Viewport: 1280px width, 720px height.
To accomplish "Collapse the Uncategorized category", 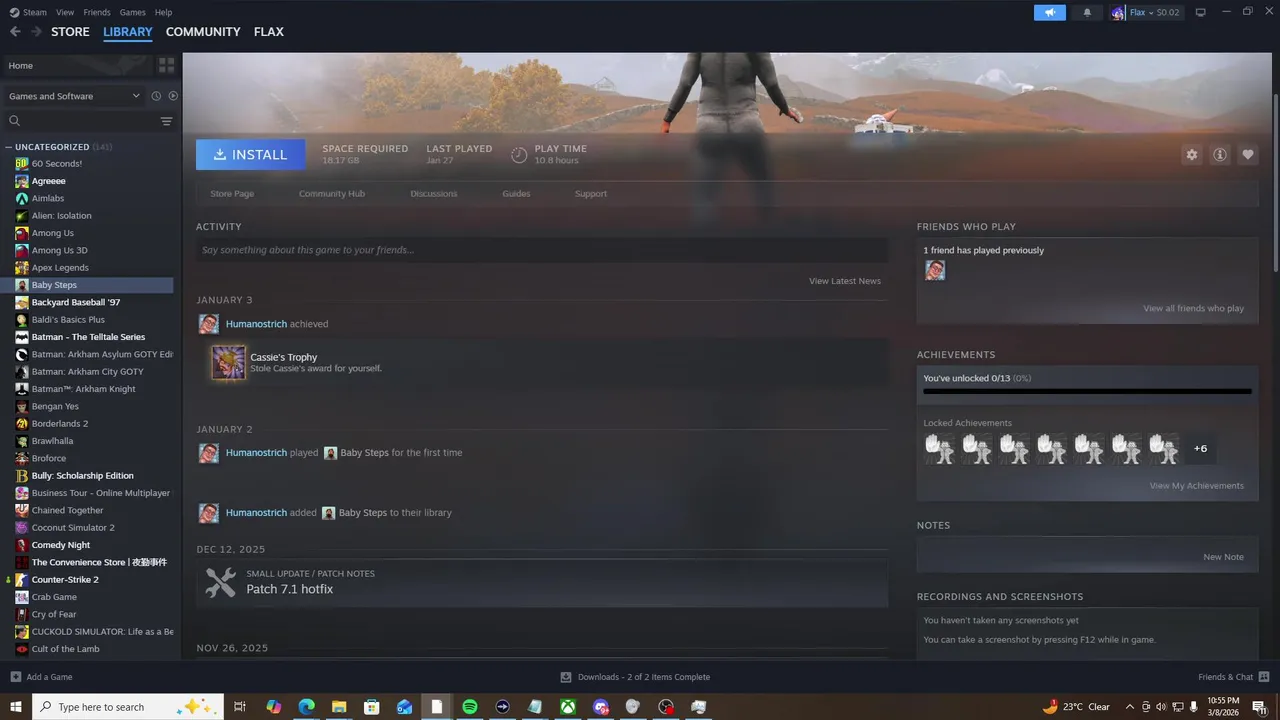I will [9, 147].
